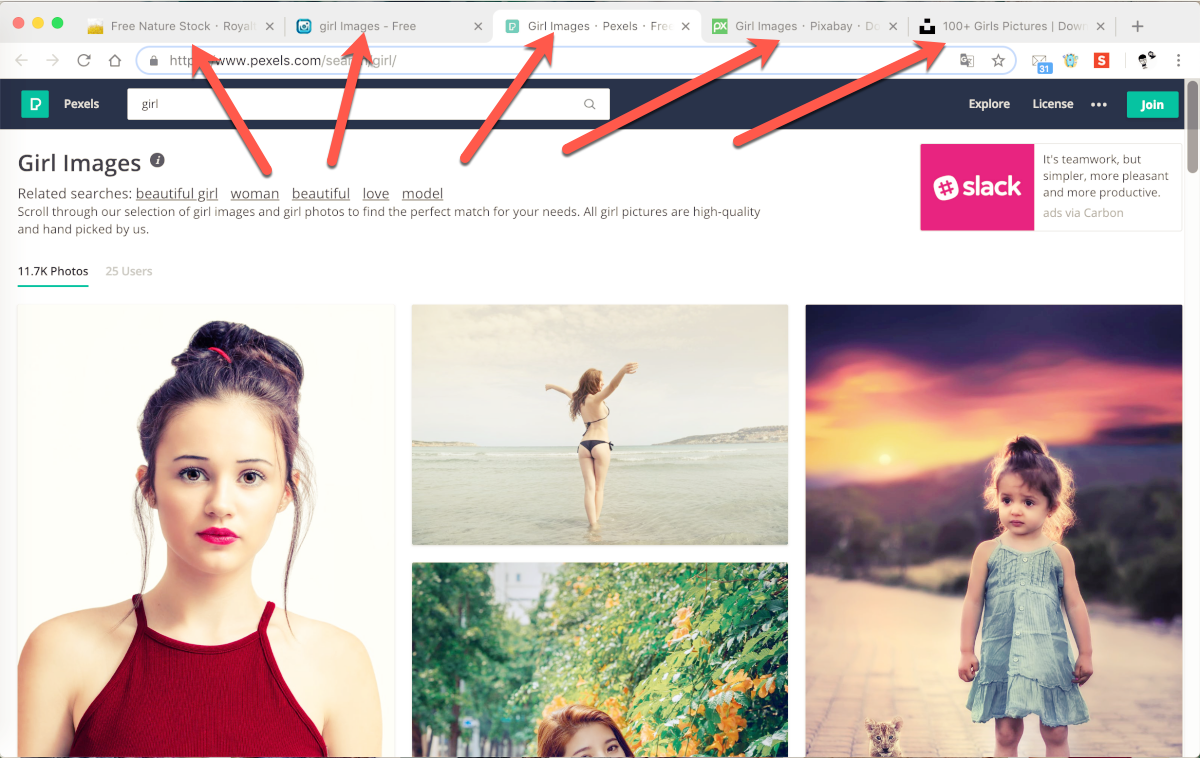Open the three-dots more menu in Pexels header
The height and width of the screenshot is (758, 1200).
pos(1099,104)
